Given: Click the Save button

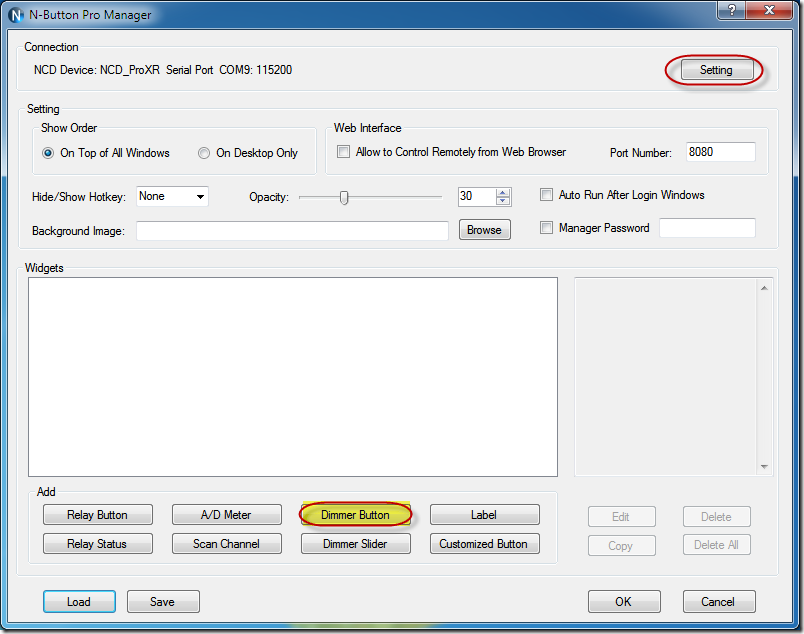Looking at the screenshot, I should click(163, 602).
